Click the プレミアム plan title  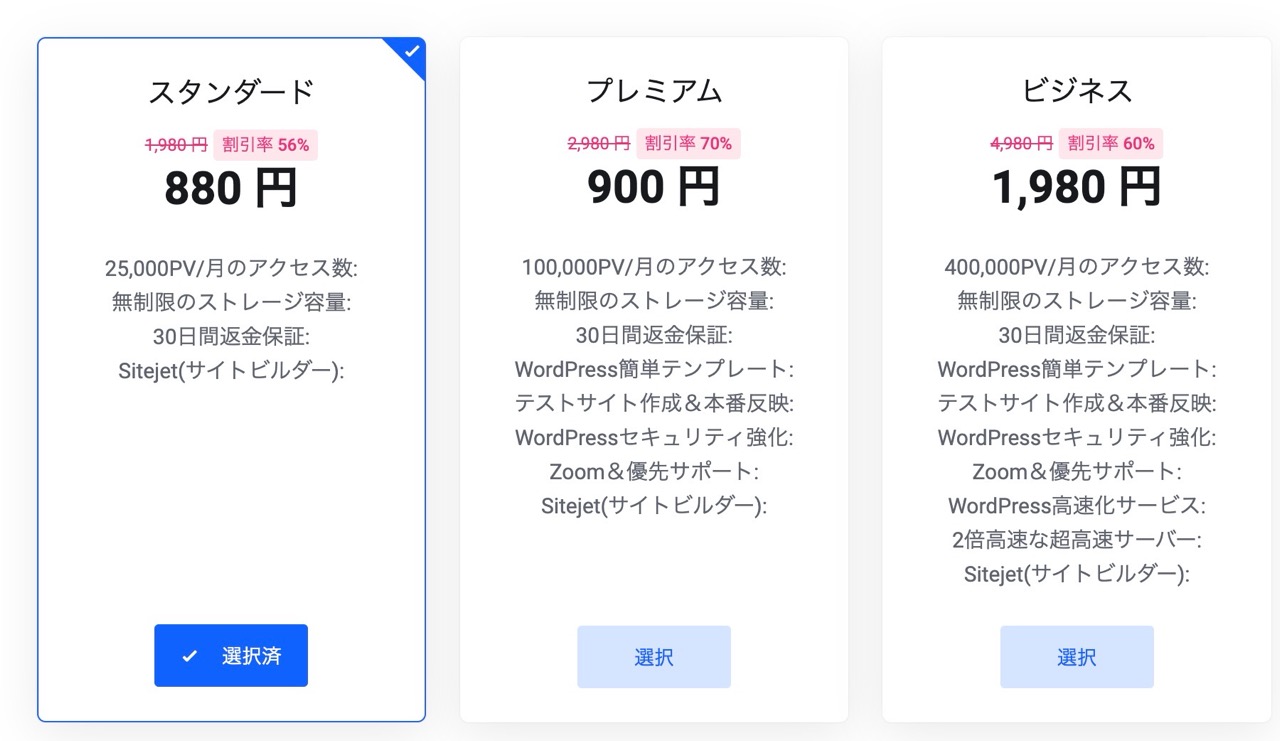pos(654,90)
